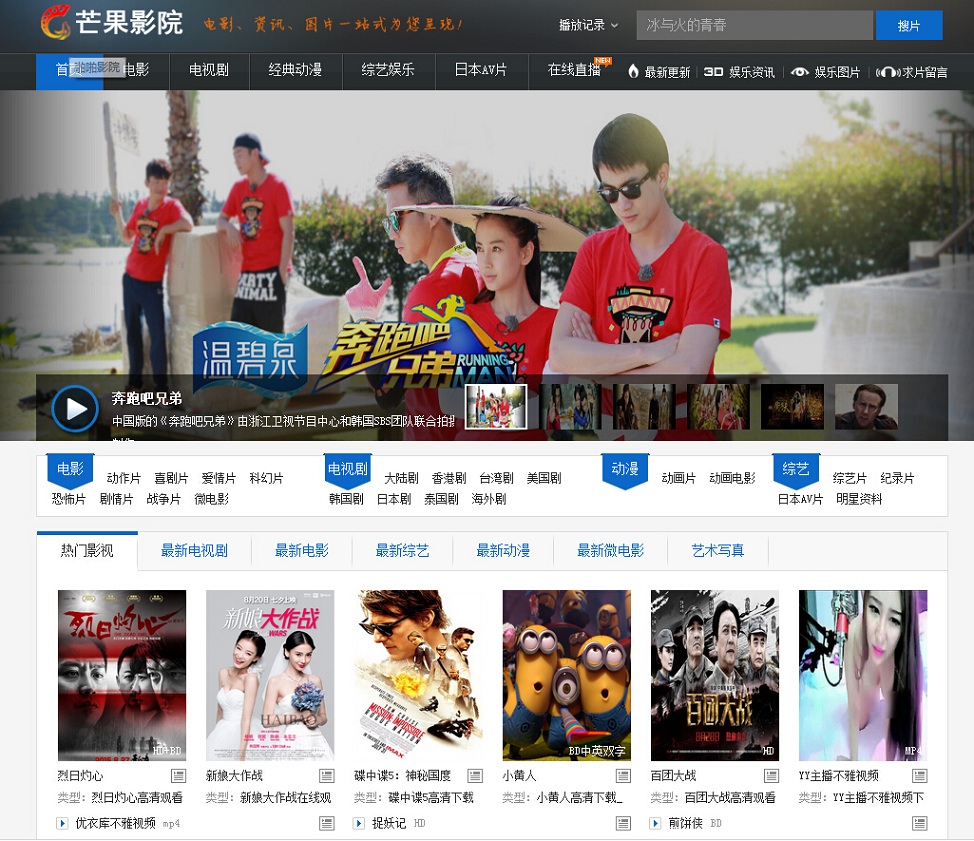Image resolution: width=974 pixels, height=841 pixels.
Task: Open 经典动漫 in the main navigation
Action: (x=295, y=70)
